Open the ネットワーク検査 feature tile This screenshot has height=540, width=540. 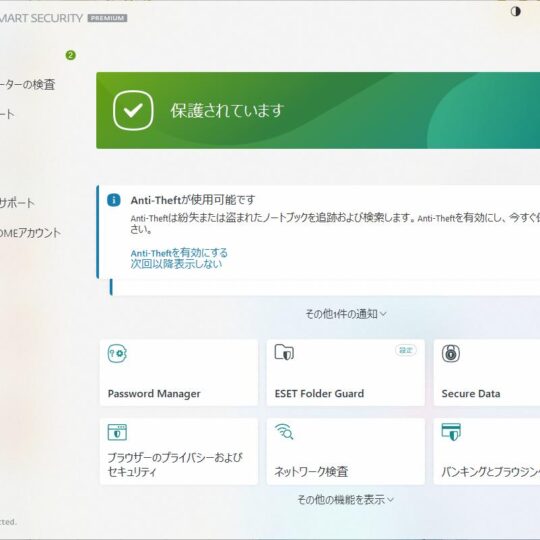[345, 451]
